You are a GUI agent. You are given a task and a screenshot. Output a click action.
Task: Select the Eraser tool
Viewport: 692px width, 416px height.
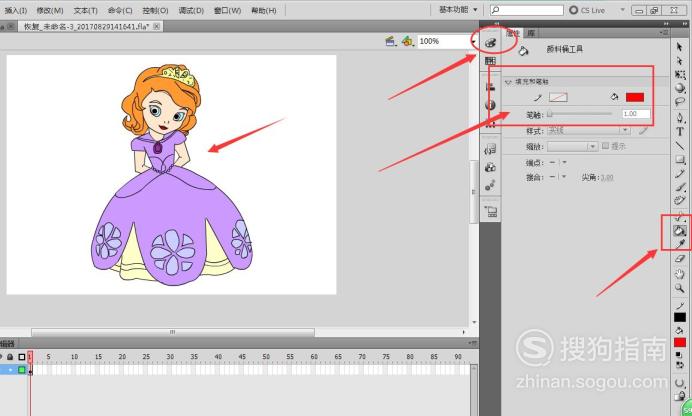[680, 259]
